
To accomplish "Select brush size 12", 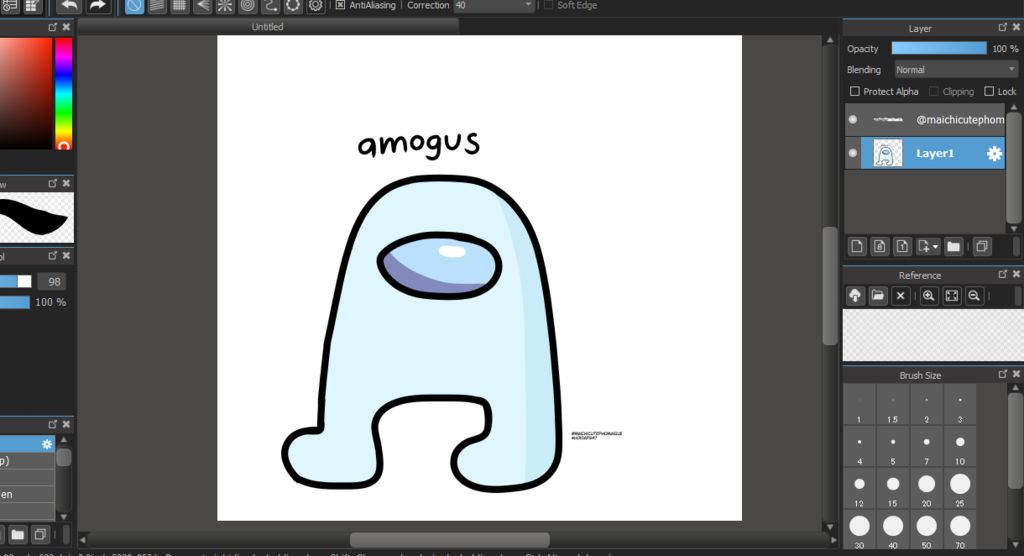I will point(859,489).
